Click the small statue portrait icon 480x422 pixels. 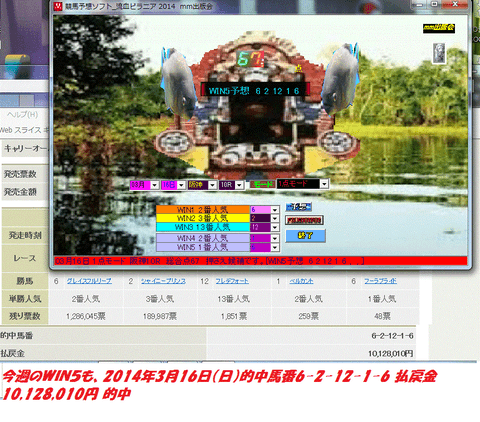click(439, 53)
